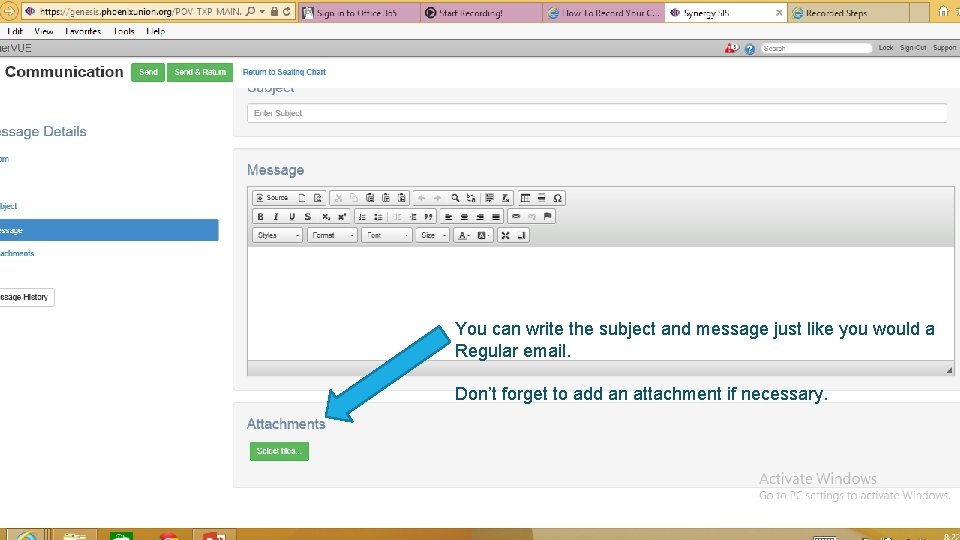960x540 pixels.
Task: Click the green Send button
Action: 148,72
